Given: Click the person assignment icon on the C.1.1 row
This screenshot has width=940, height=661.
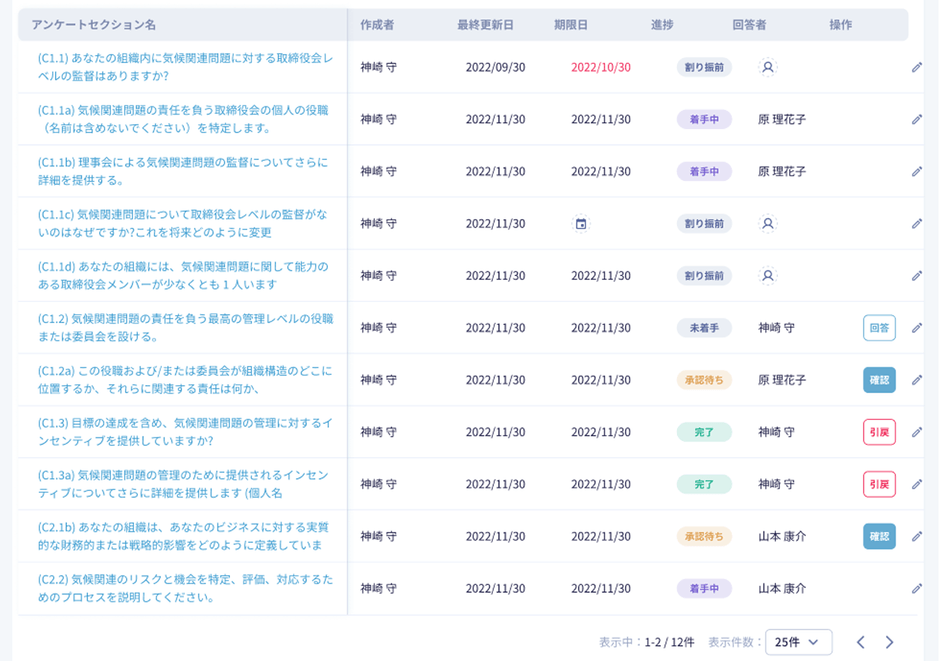Looking at the screenshot, I should point(766,68).
